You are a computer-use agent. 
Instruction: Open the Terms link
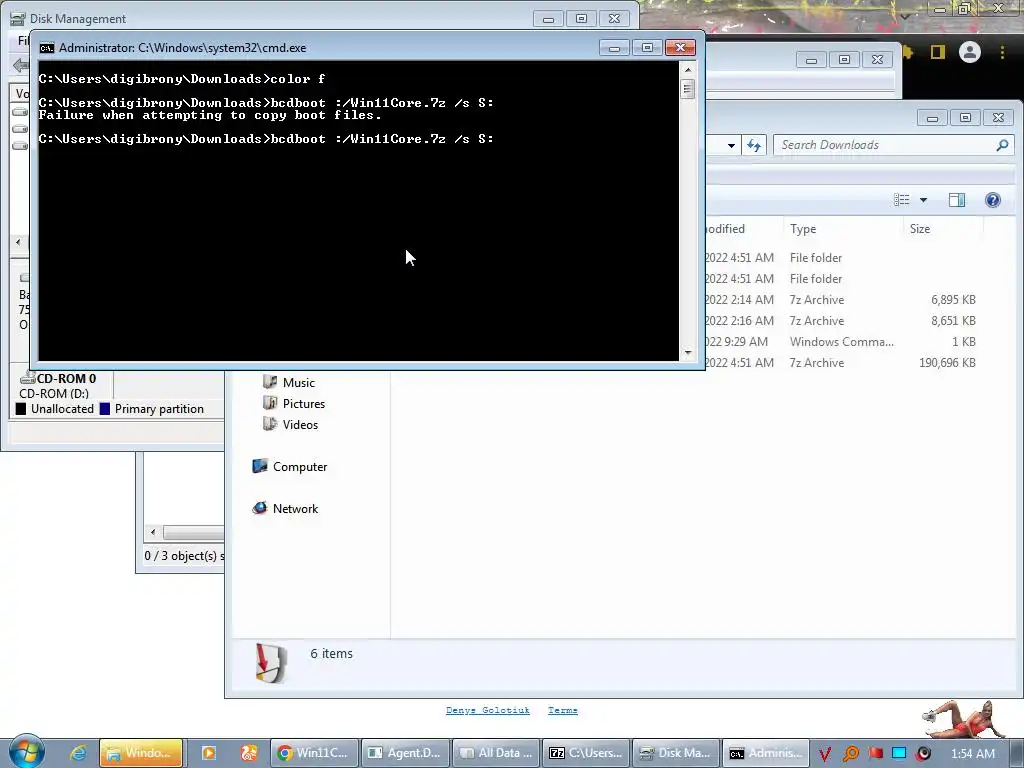(562, 710)
